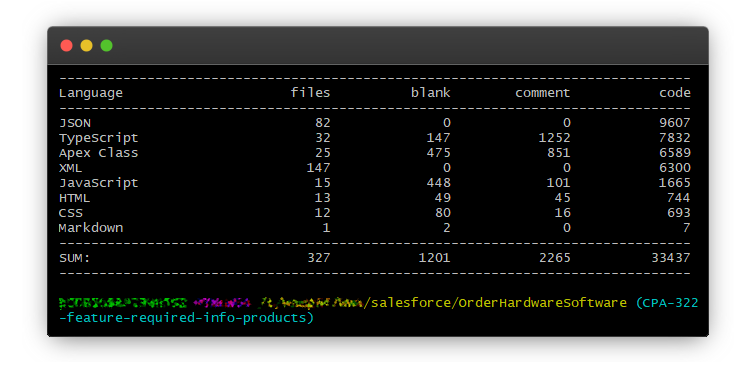Click CSS files count 12

click(323, 212)
